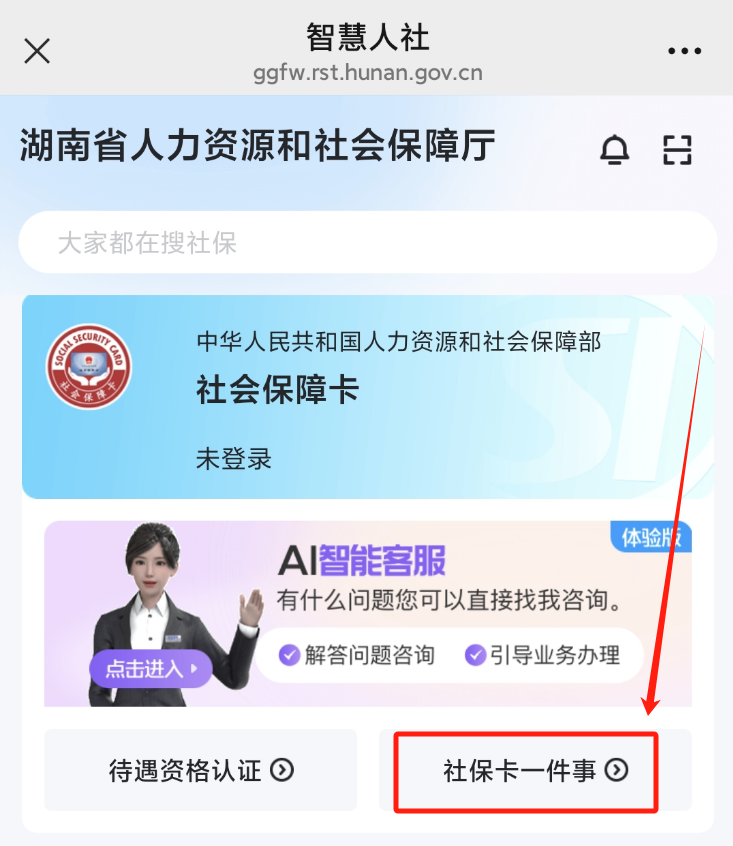Image resolution: width=733 pixels, height=846 pixels.
Task: Check the 引导业务办理 checkmark
Action: [x=475, y=655]
